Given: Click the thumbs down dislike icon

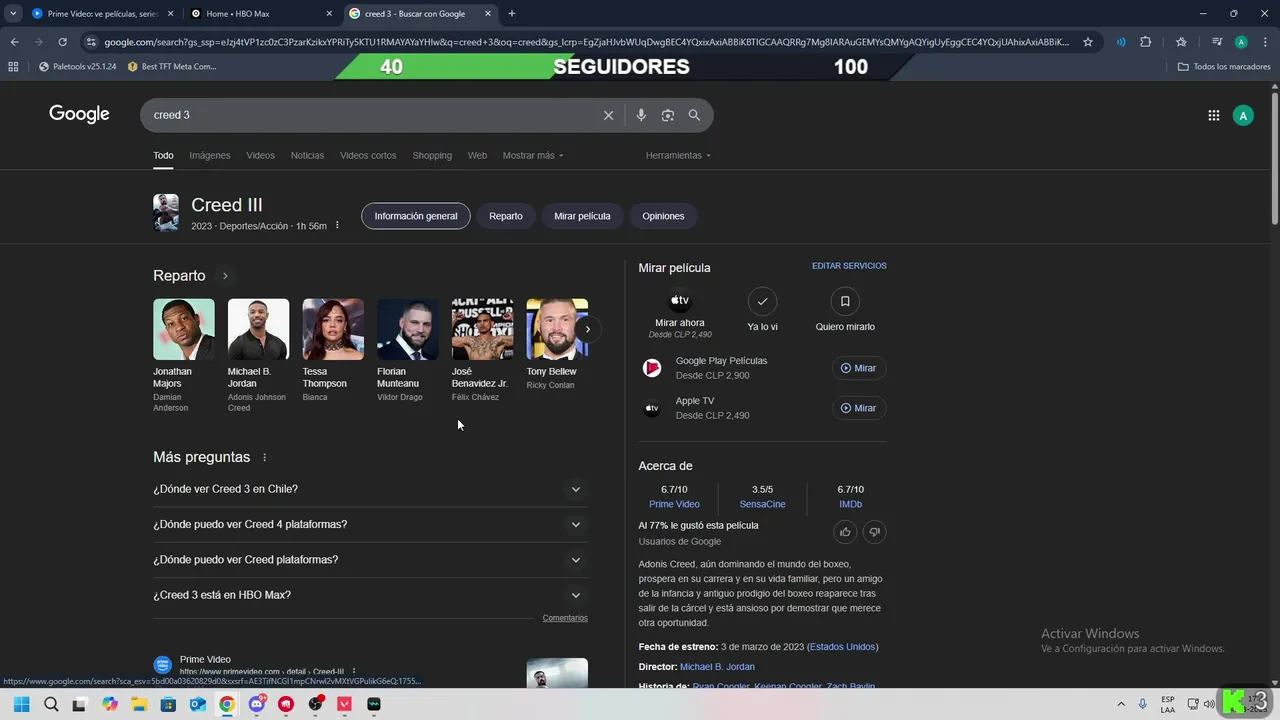Looking at the screenshot, I should [x=875, y=532].
